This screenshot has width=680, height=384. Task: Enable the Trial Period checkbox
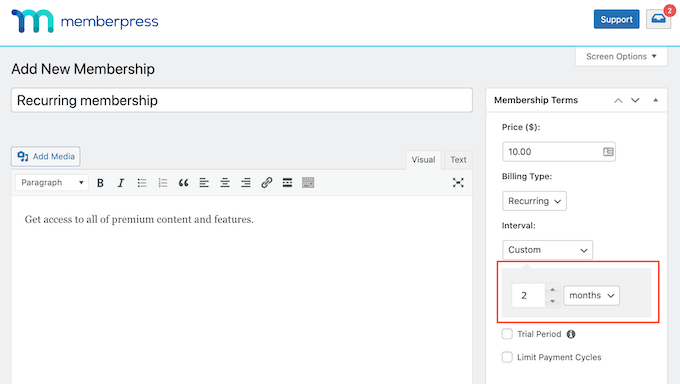point(507,334)
